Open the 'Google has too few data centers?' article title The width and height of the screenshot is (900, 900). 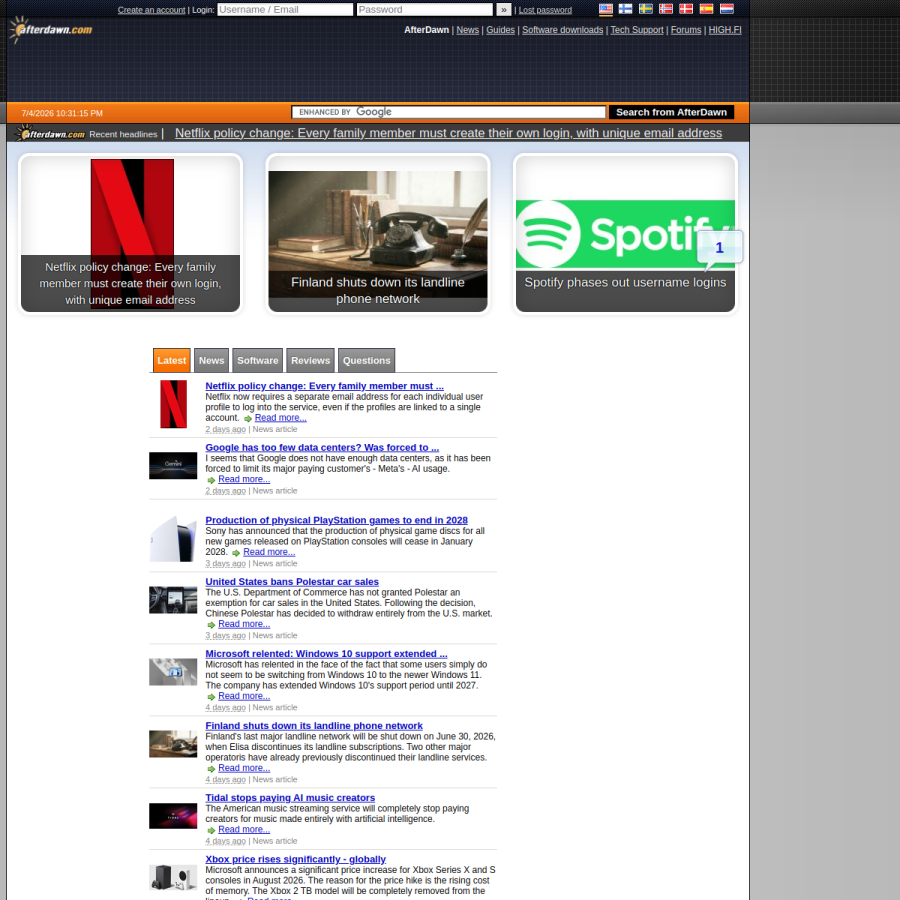point(322,448)
